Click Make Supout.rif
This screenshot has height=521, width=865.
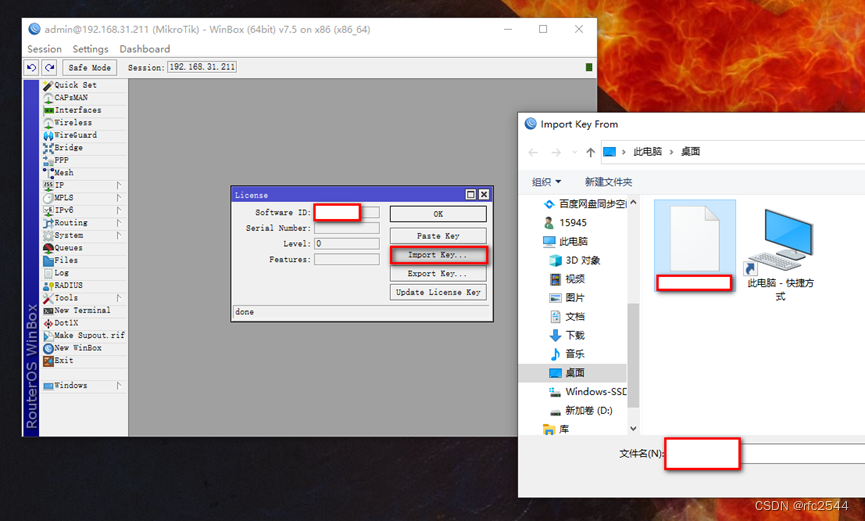[84, 336]
